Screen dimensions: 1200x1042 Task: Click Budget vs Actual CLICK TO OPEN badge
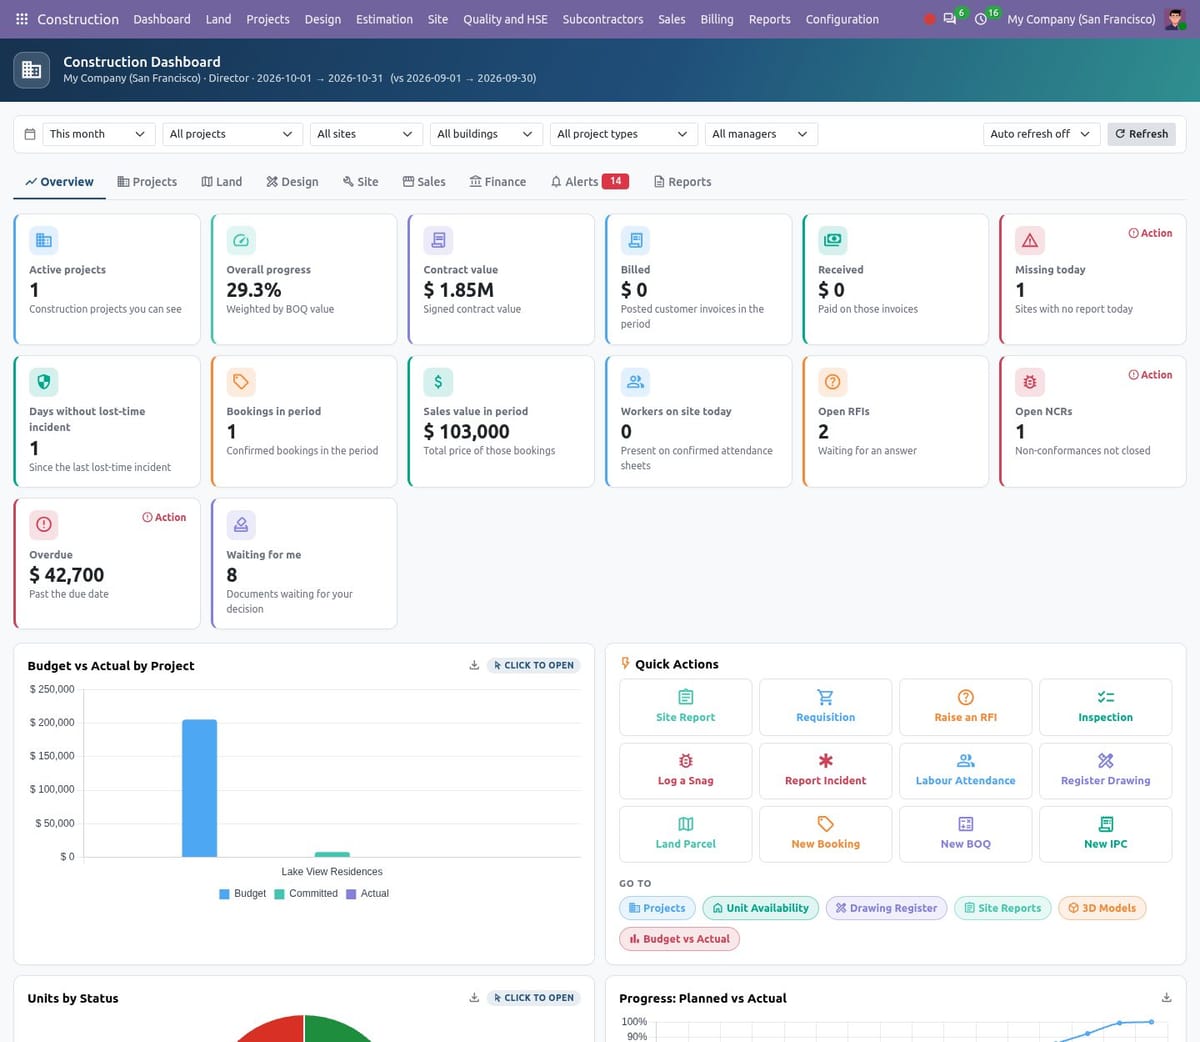tap(534, 665)
